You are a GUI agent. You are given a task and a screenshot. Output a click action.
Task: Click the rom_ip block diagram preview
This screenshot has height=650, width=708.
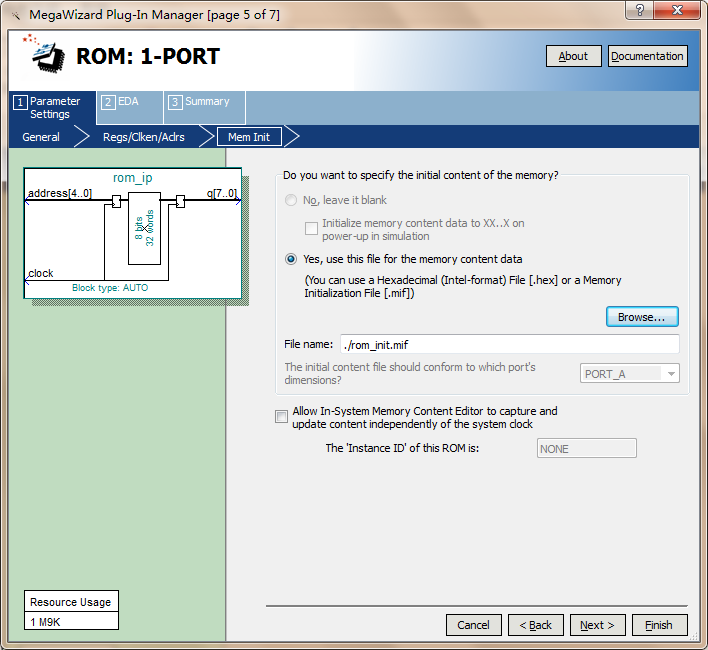(133, 233)
